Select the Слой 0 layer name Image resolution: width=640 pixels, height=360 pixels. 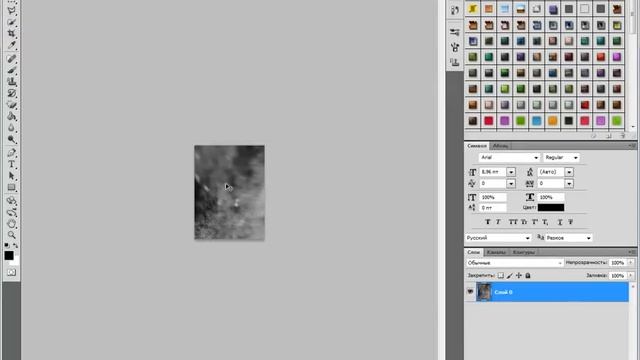pos(503,292)
